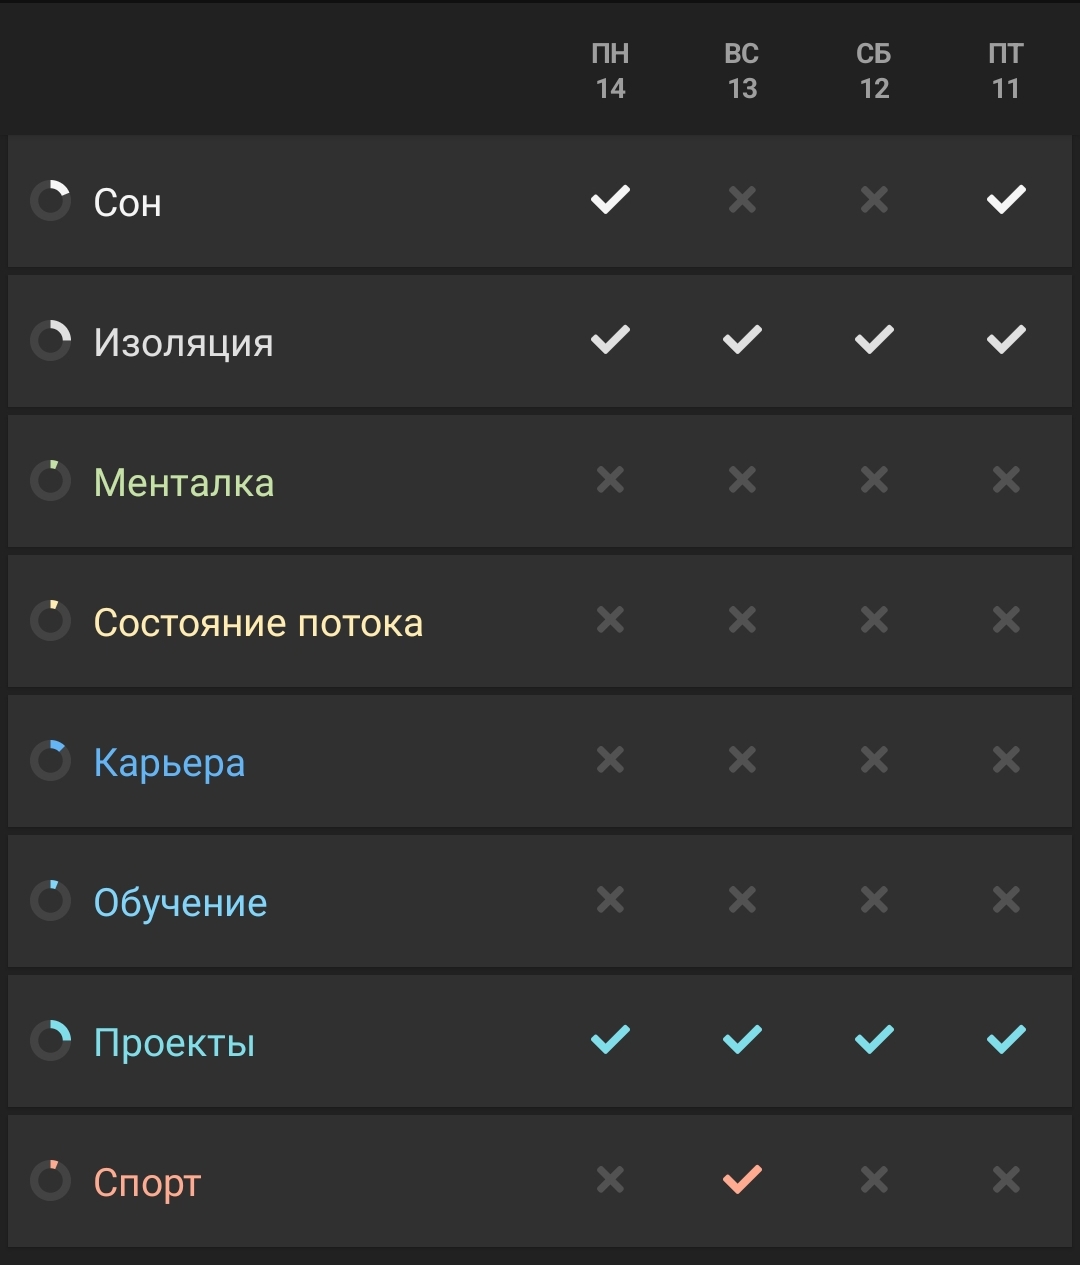The image size is (1080, 1265).
Task: Click the cyan Проекты progress ring
Action: click(50, 1041)
